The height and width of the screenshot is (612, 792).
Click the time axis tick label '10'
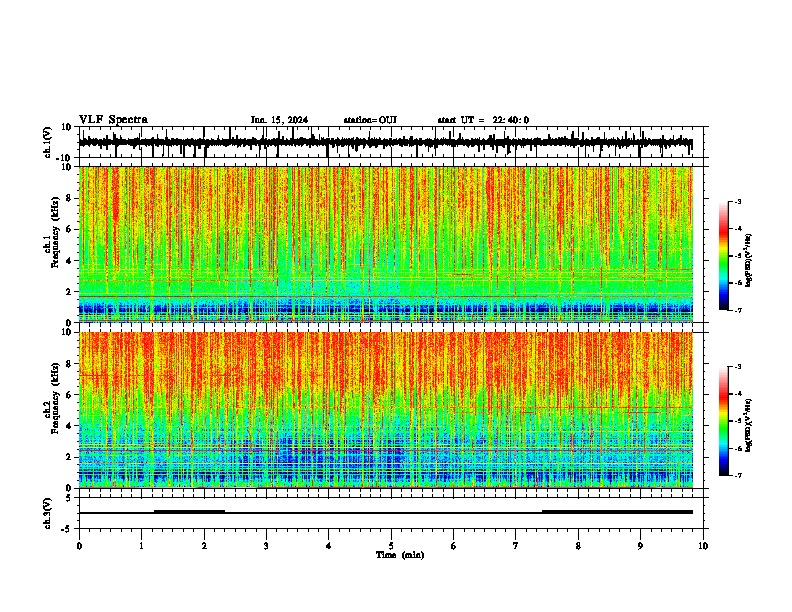point(703,546)
